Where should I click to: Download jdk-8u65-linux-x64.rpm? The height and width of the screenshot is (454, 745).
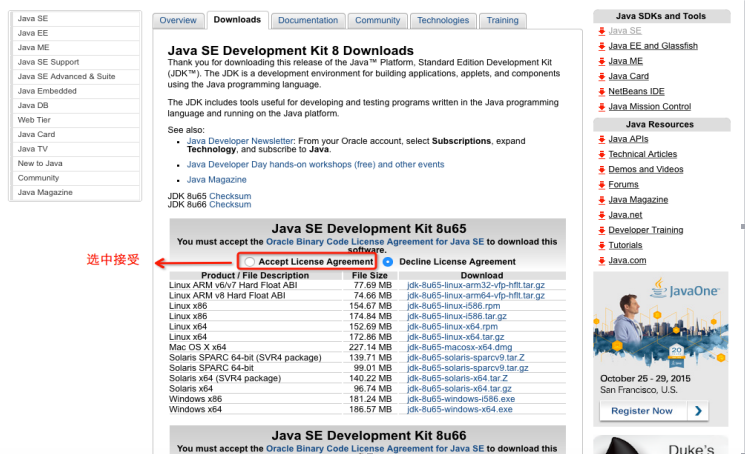point(452,327)
